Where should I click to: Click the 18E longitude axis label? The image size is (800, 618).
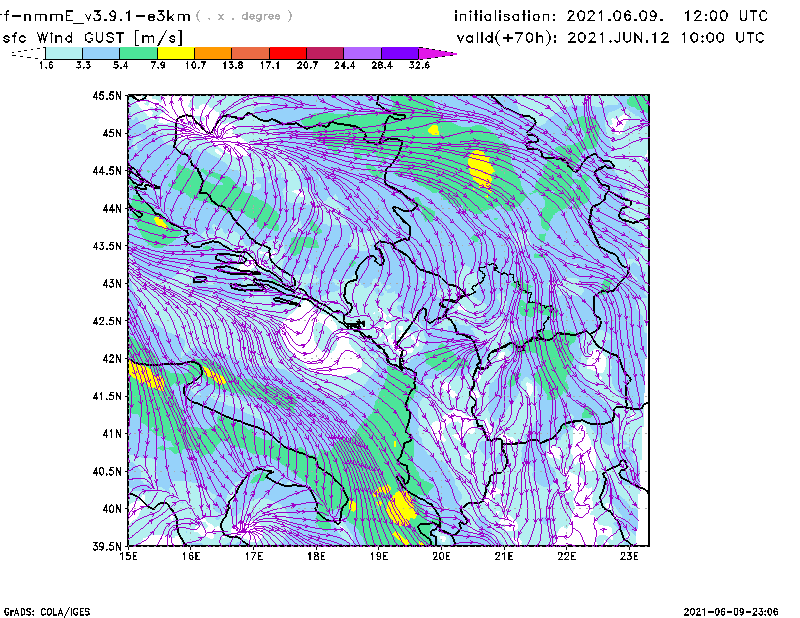(x=316, y=556)
